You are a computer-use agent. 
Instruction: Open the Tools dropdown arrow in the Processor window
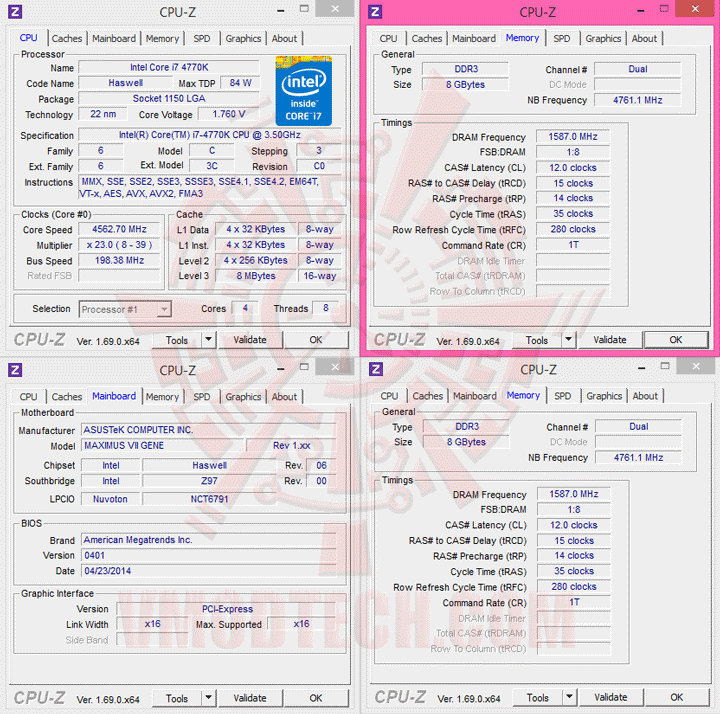208,340
